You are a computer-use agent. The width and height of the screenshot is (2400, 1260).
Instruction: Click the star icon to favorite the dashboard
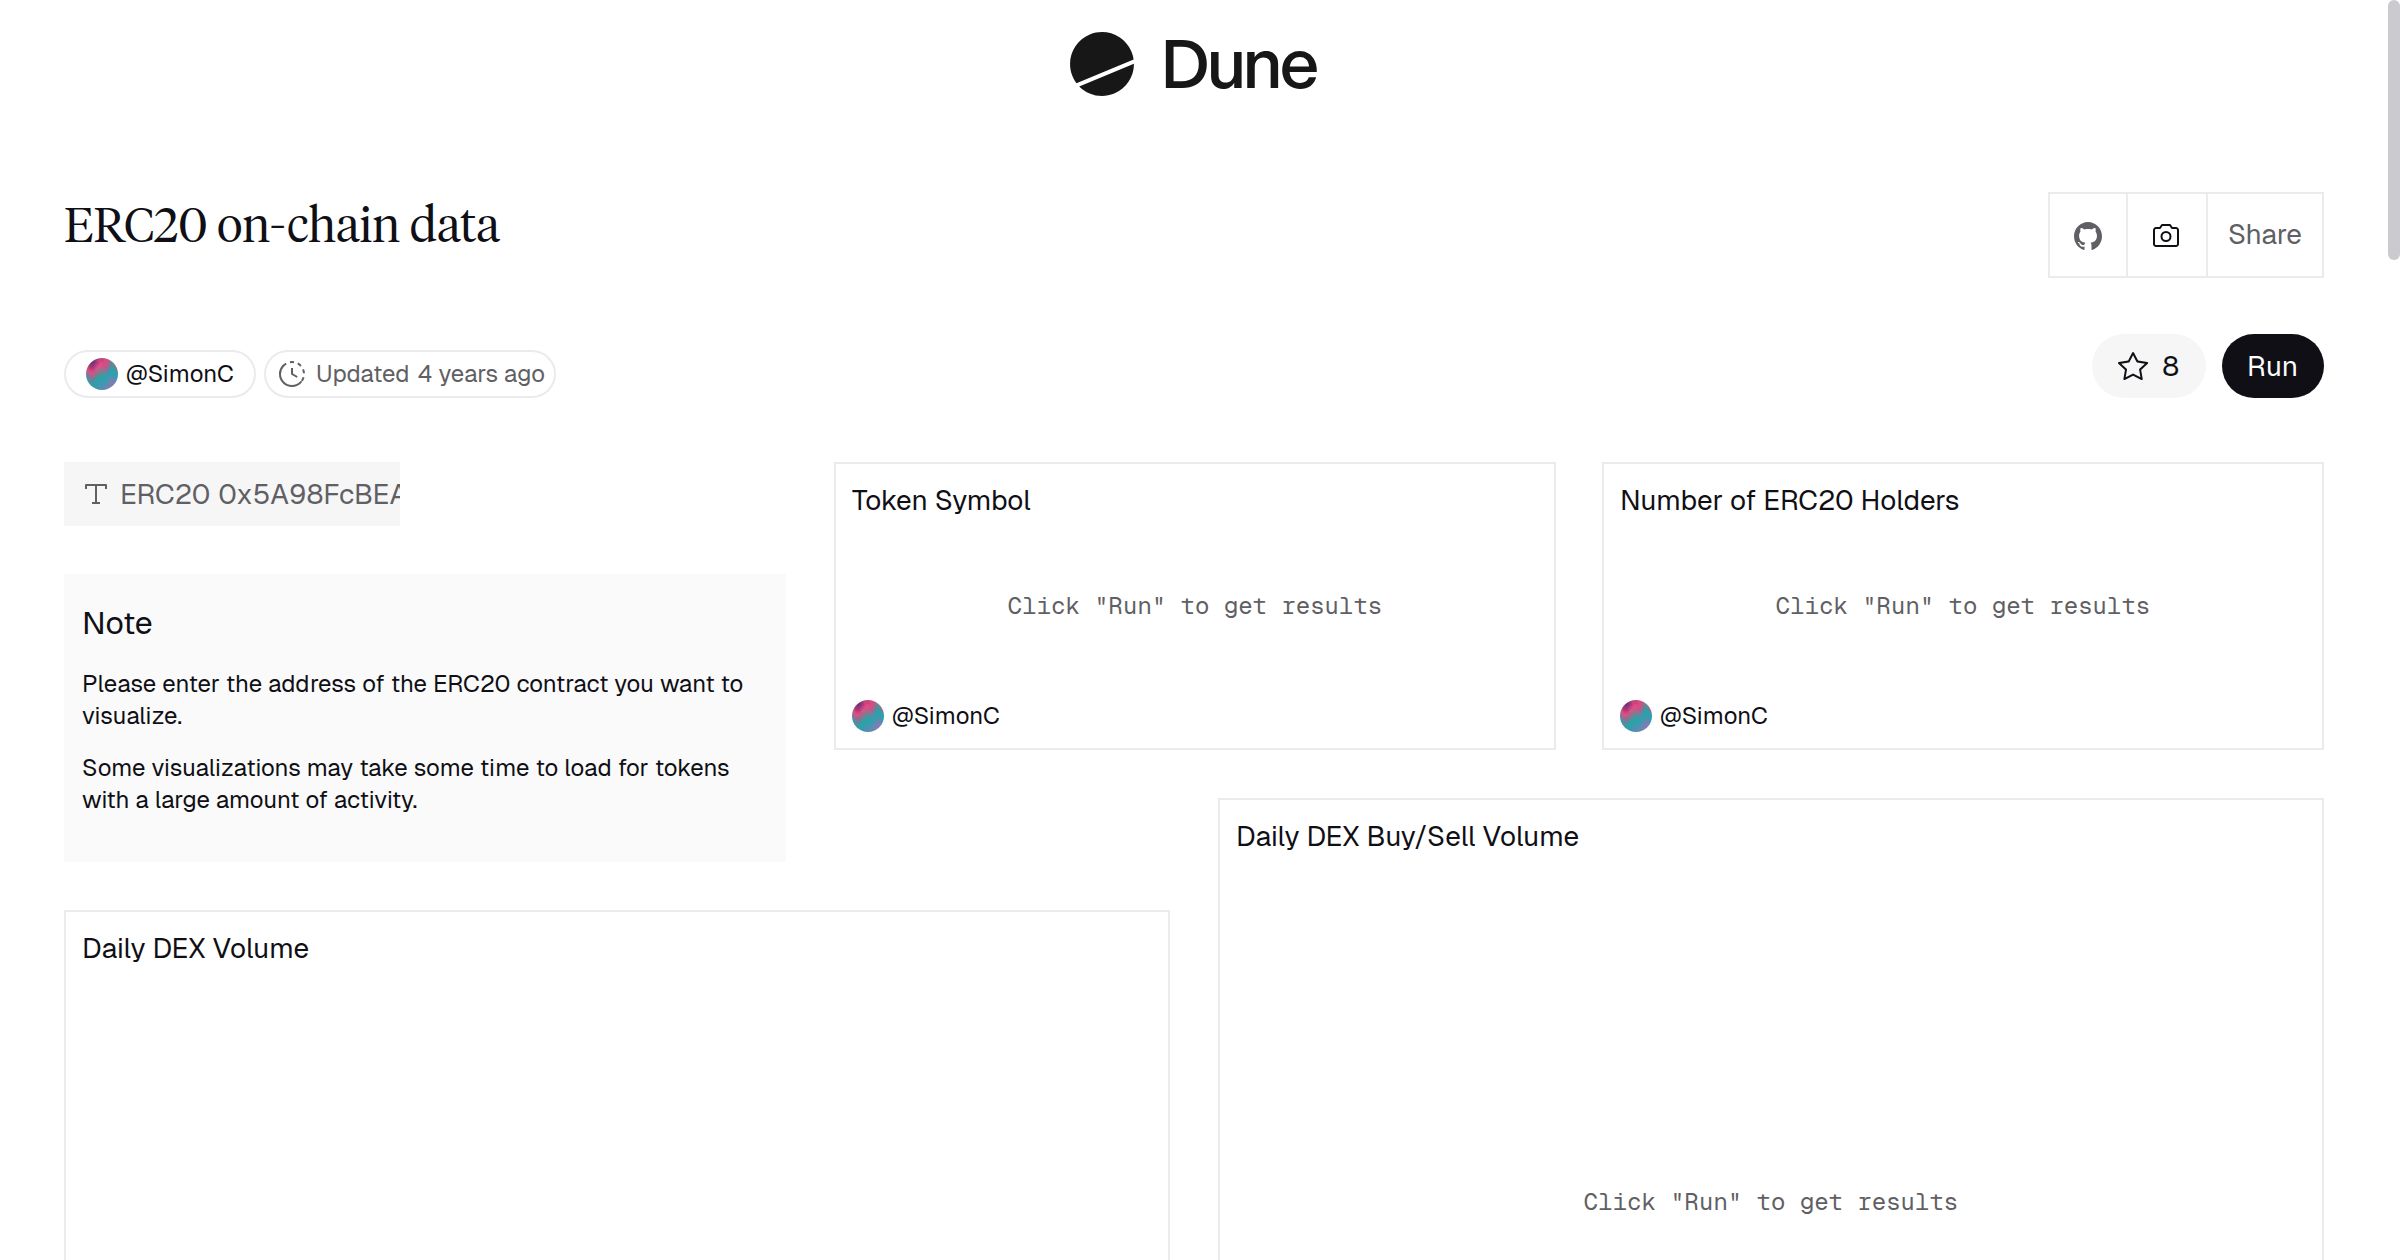[x=2133, y=367]
